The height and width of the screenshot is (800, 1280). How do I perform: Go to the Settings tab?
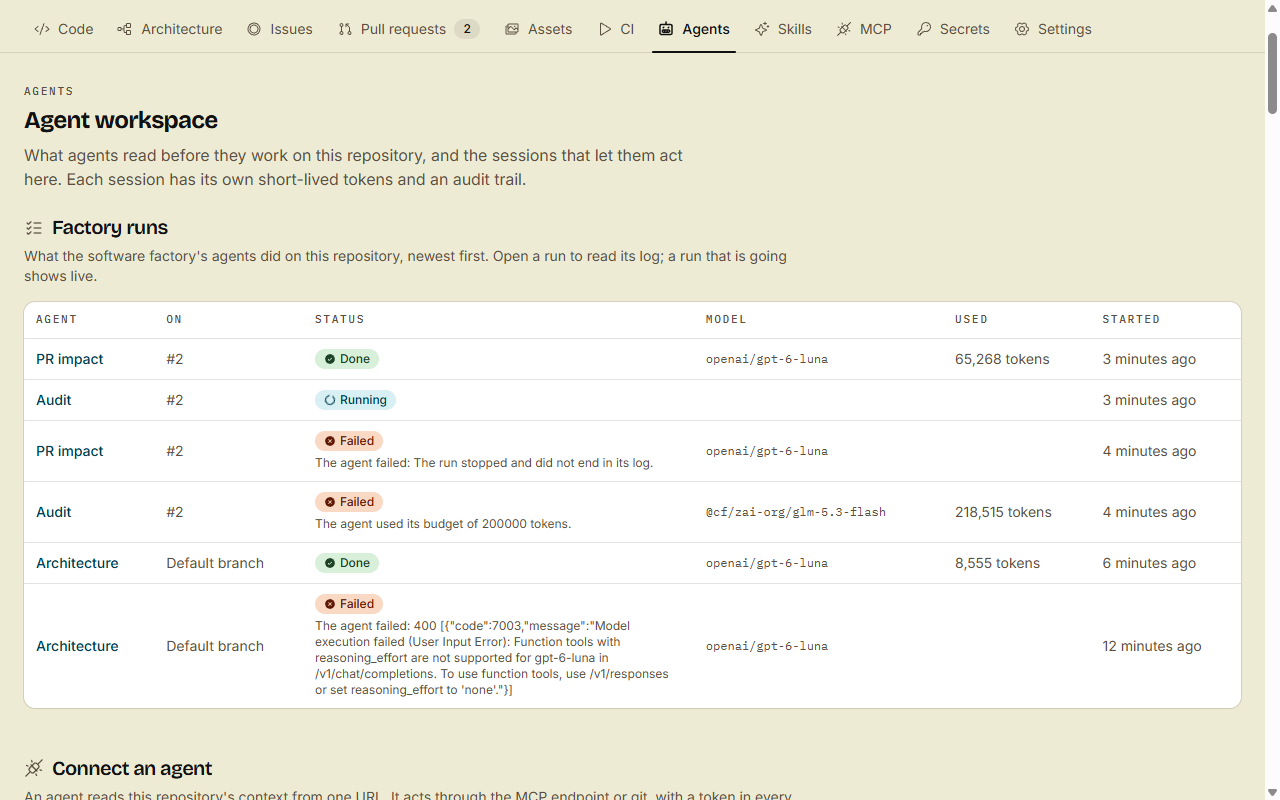tap(1053, 29)
